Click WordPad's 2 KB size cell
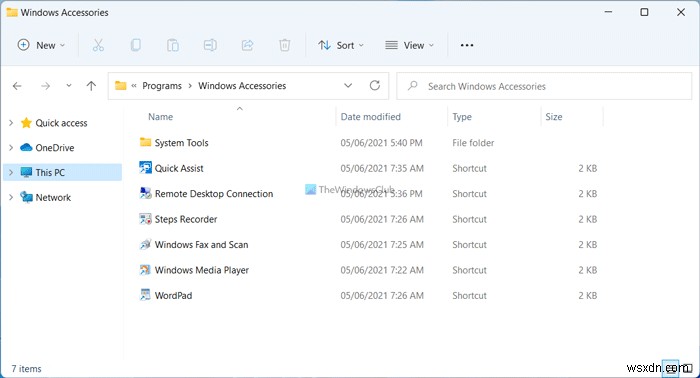 [588, 295]
